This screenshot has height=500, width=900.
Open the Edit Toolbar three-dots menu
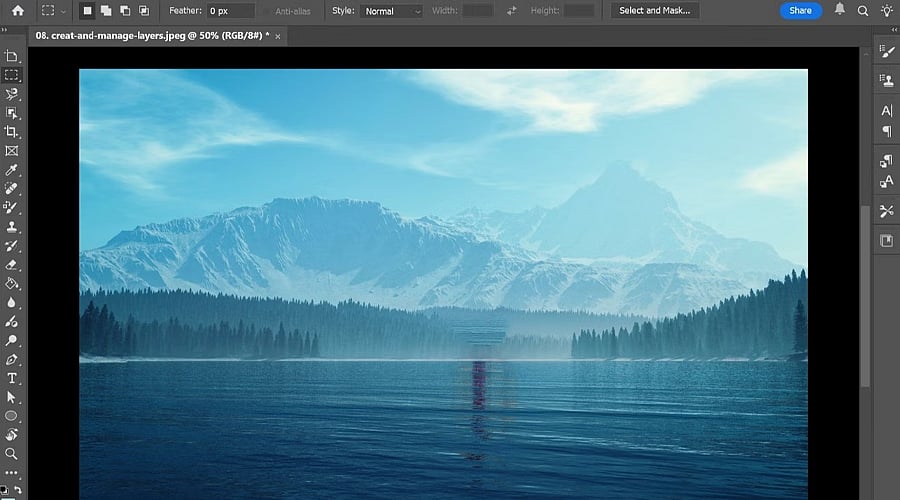[x=11, y=472]
